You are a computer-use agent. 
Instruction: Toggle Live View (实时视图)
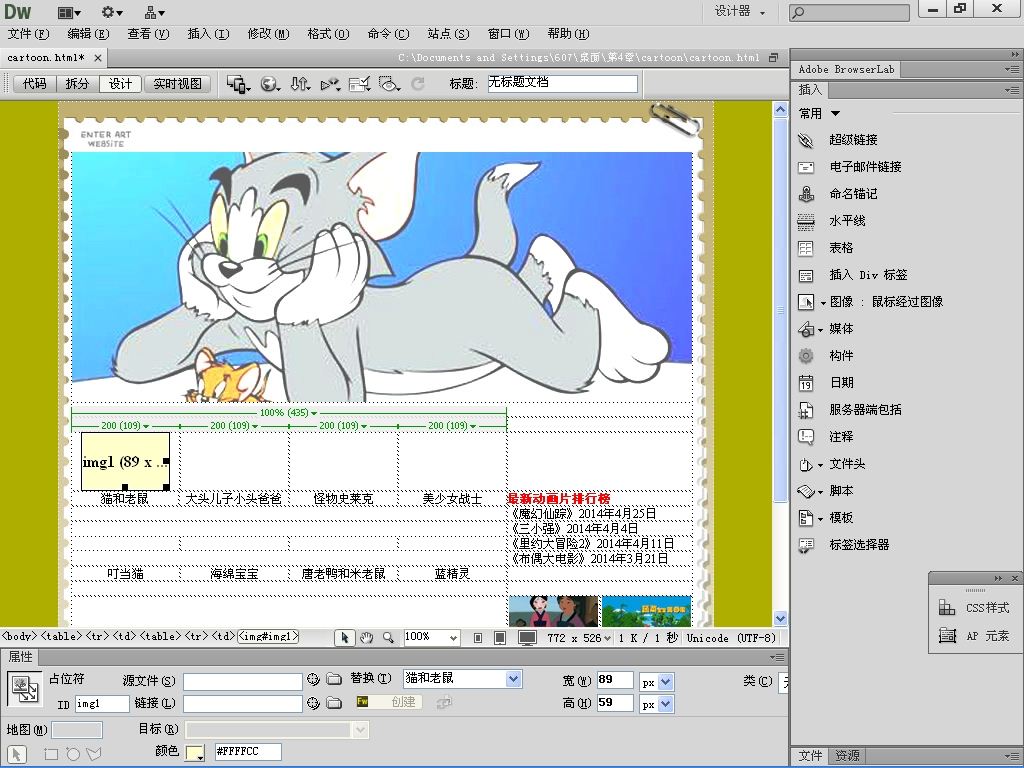(x=178, y=84)
